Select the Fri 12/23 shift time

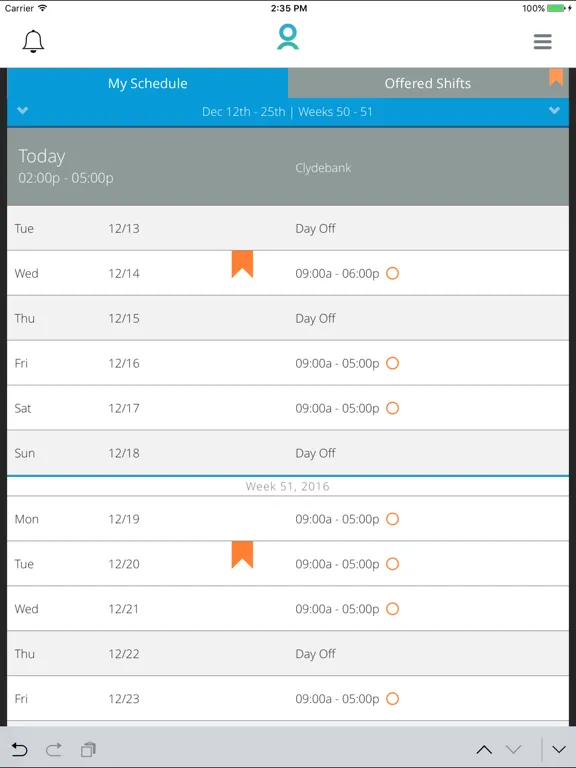pos(337,698)
